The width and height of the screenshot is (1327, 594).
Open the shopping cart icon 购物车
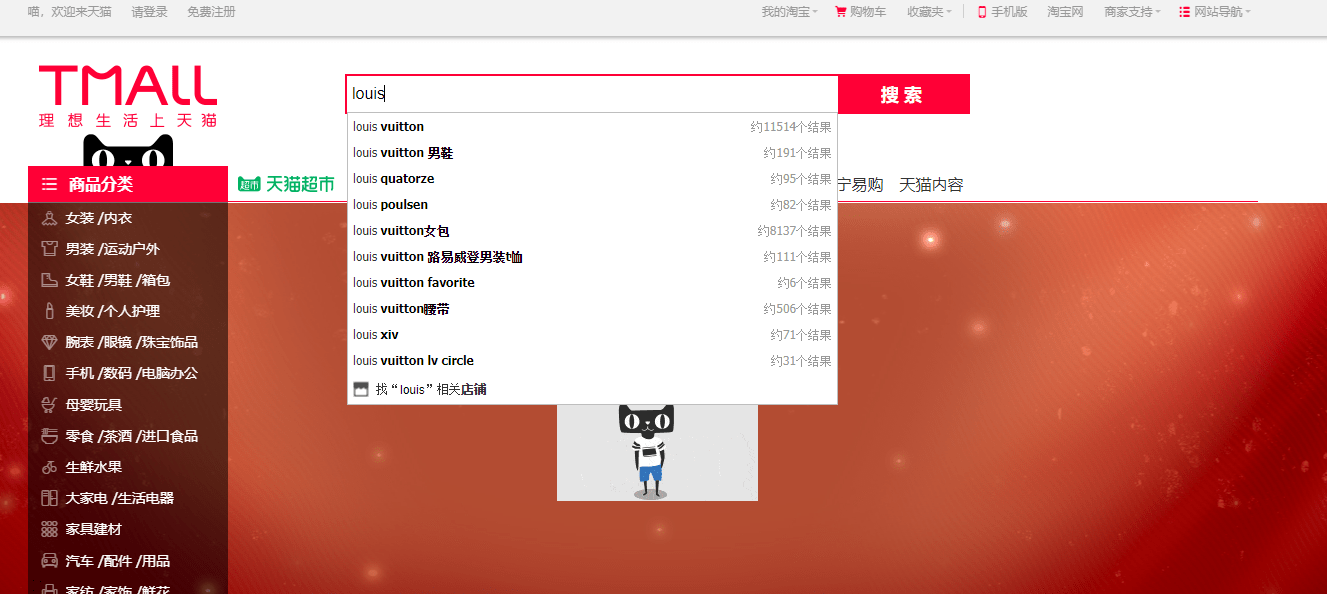click(841, 12)
